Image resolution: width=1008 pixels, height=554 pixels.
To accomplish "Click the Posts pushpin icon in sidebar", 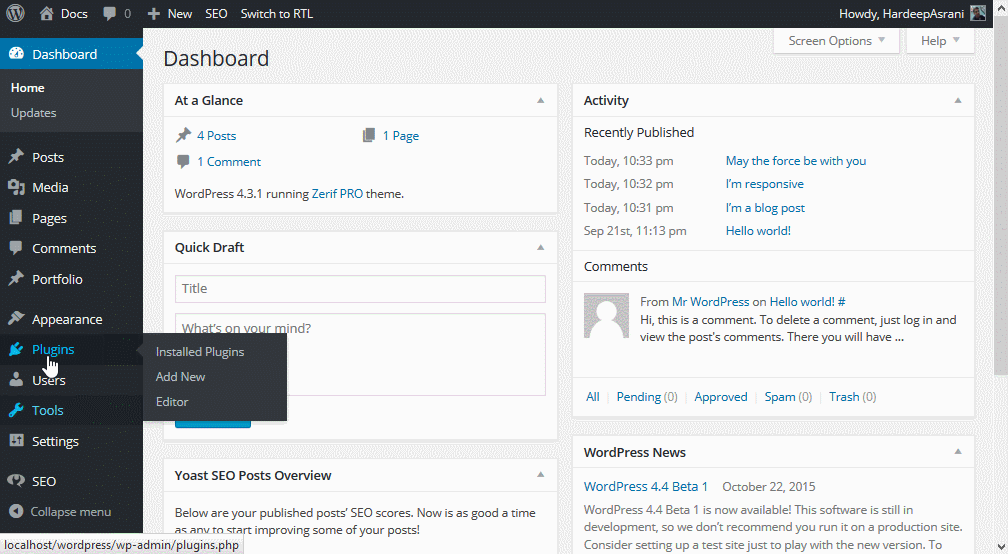I will (x=16, y=157).
